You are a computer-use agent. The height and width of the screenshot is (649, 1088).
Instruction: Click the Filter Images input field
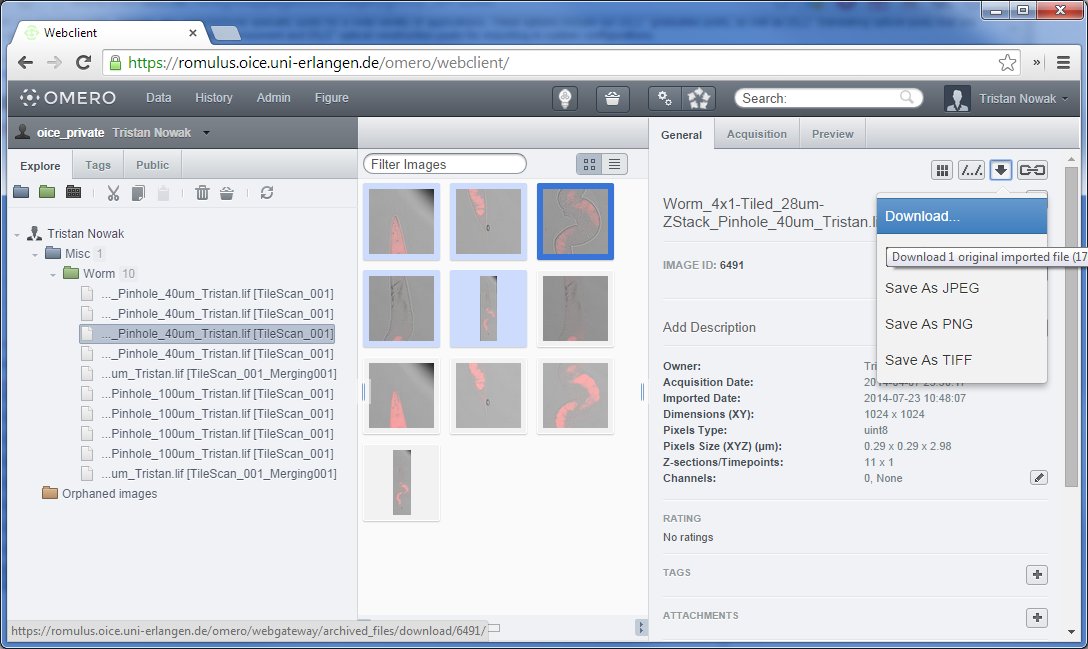(x=445, y=164)
